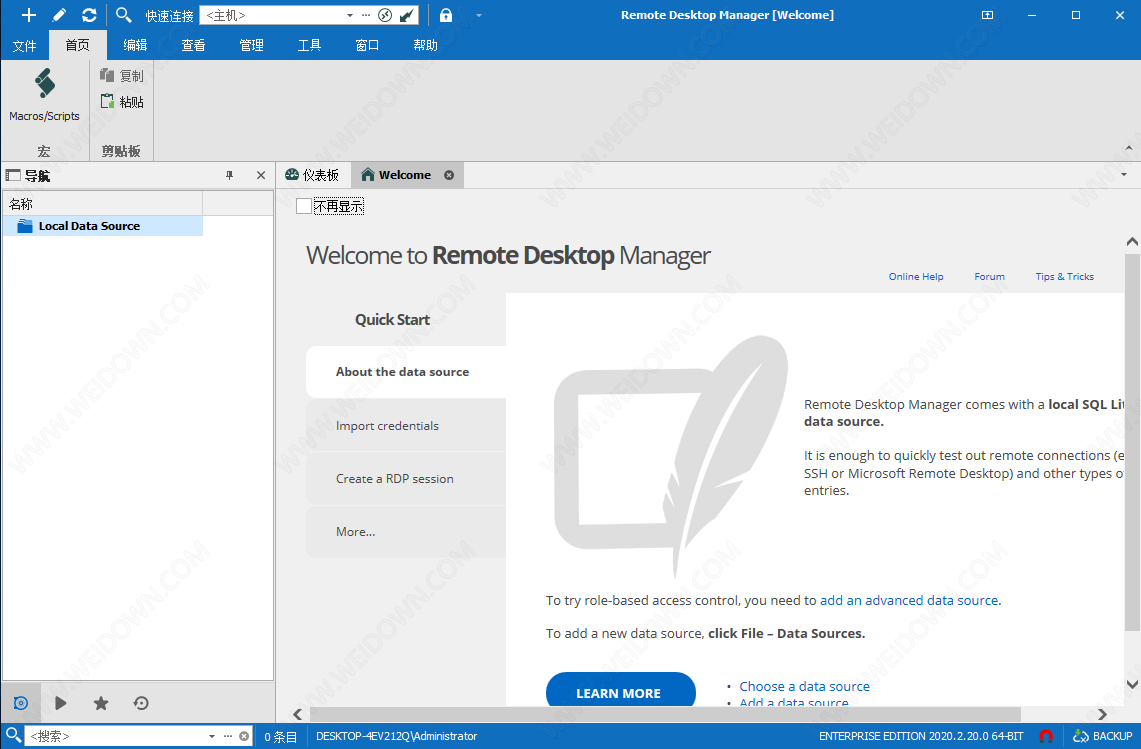
Task: Click the horizontal scrollbar left arrow
Action: (297, 714)
